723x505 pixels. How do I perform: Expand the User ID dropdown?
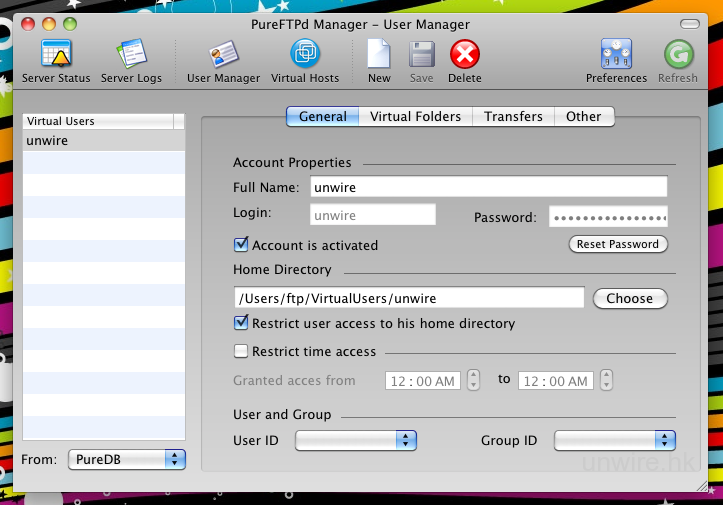[x=356, y=440]
